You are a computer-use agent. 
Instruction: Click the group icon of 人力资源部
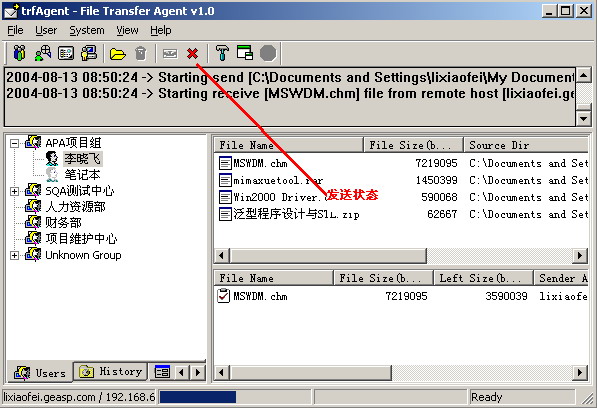tap(33, 206)
